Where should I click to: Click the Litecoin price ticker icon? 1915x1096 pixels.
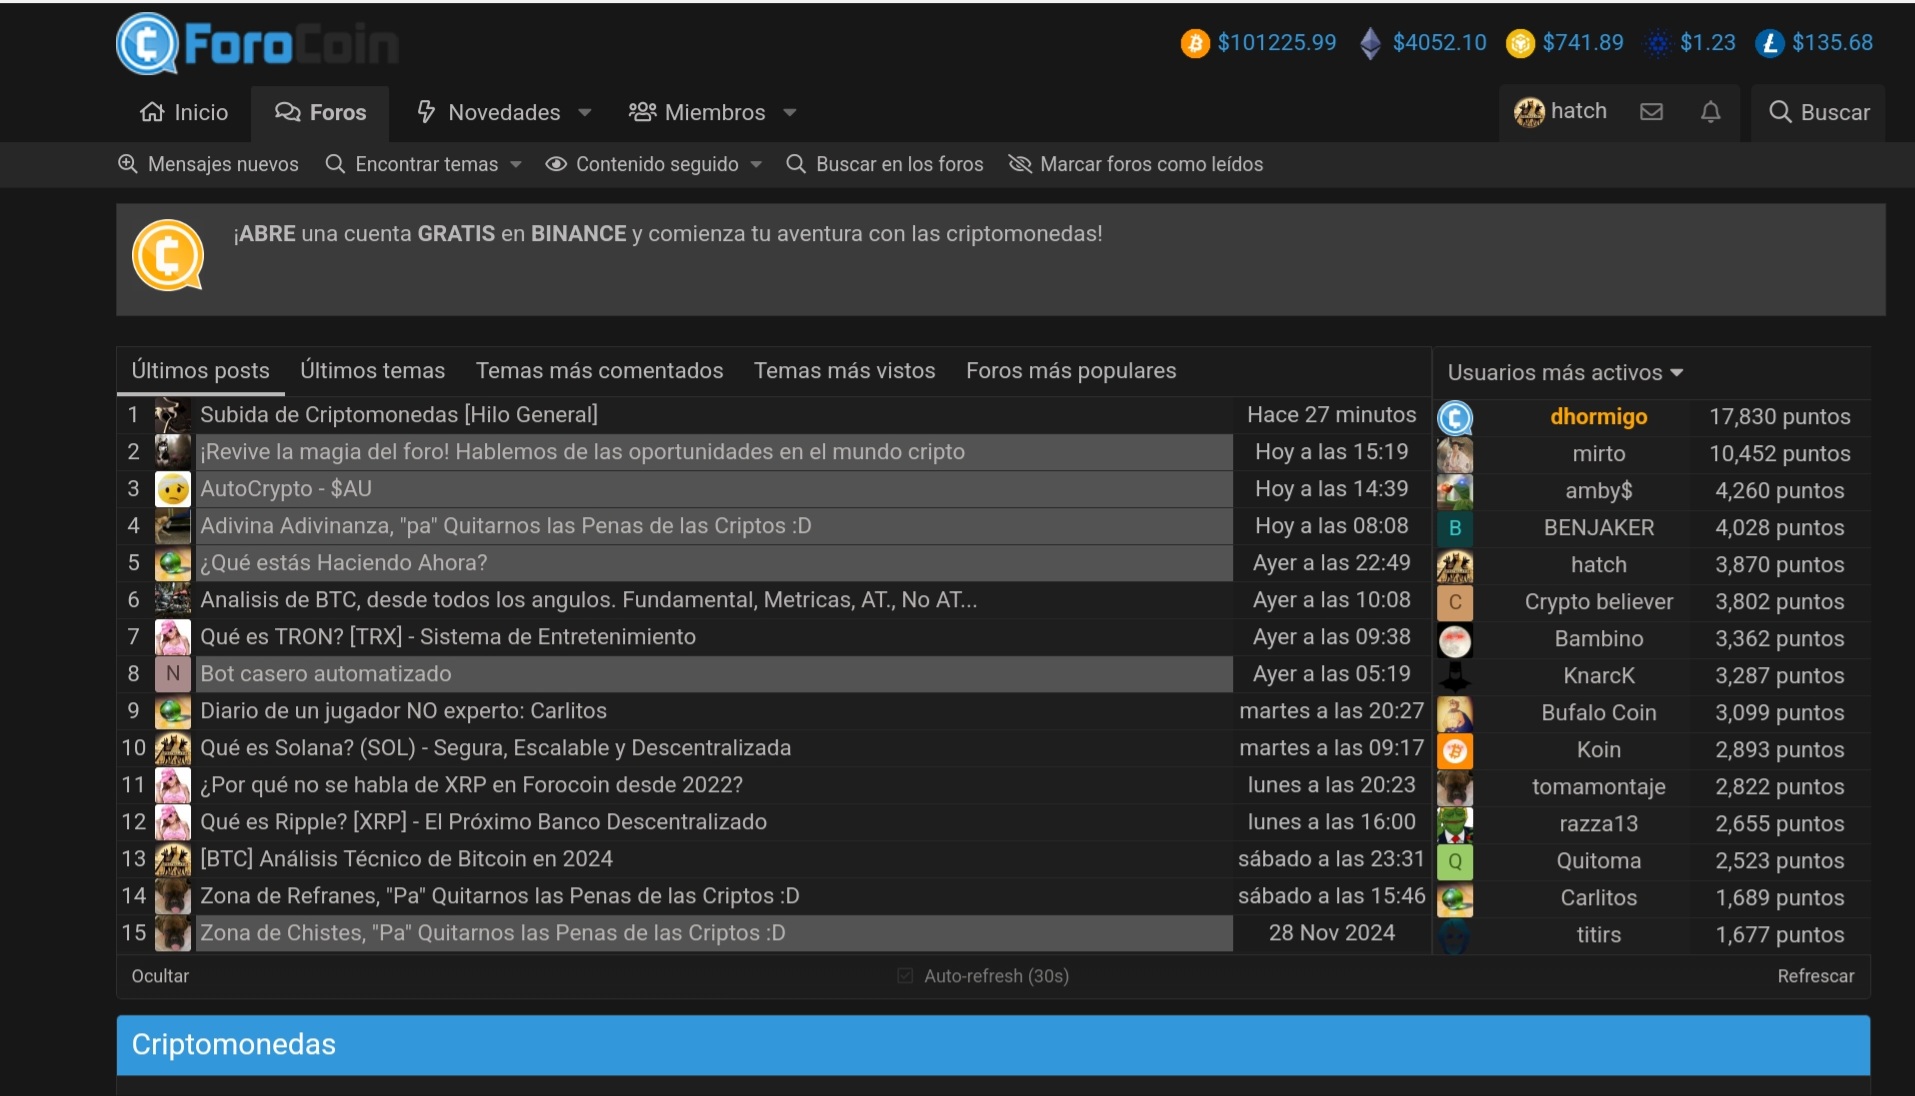[1769, 43]
